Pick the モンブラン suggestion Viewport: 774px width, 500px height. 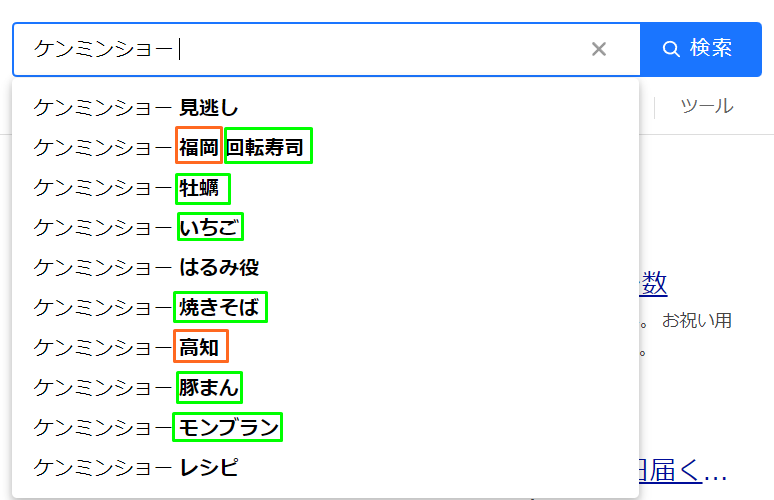227,428
